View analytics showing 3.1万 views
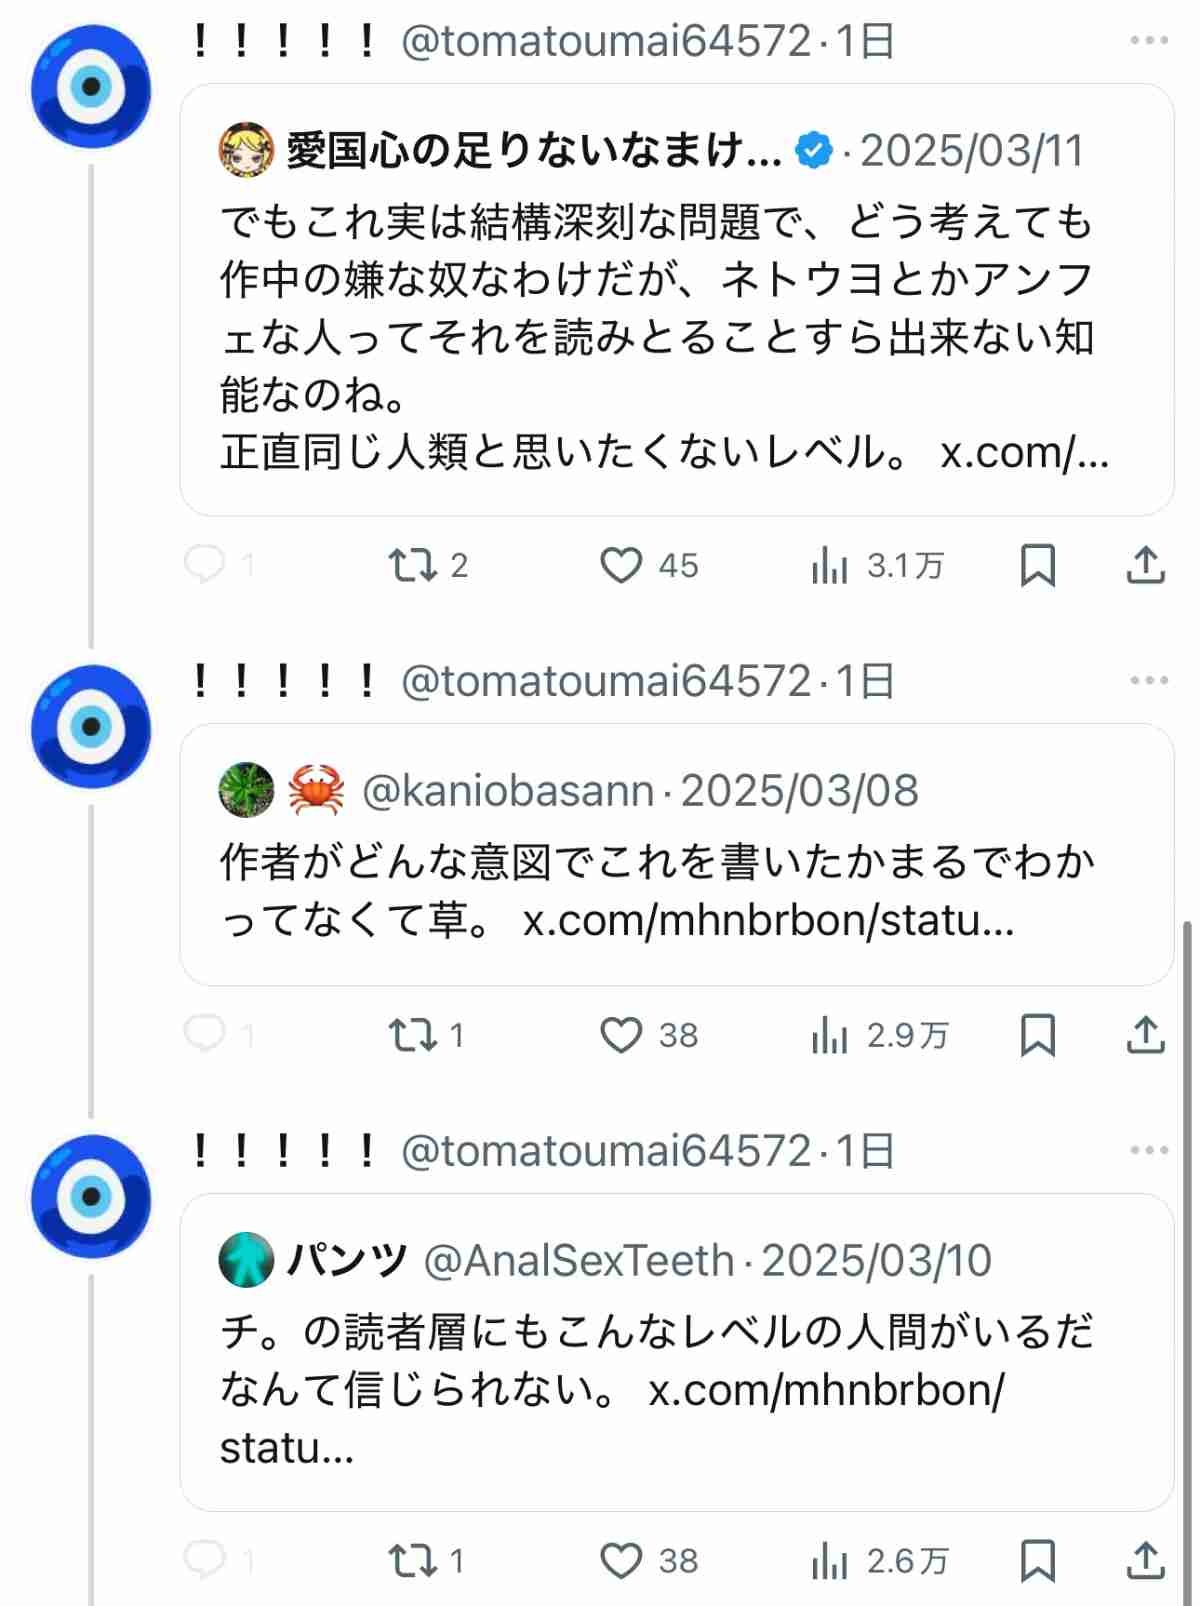1200x1606 pixels. coord(830,566)
